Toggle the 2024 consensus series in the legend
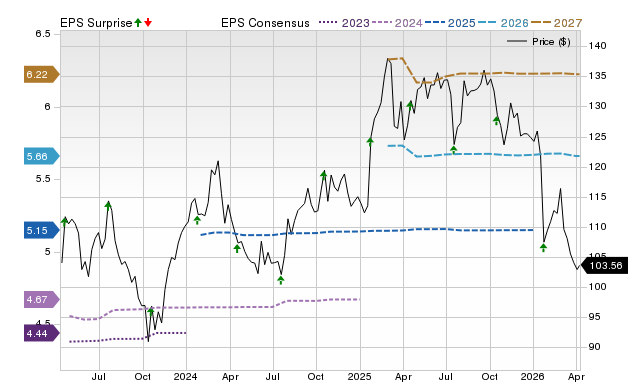Screen dimensions: 640x382 397,23
